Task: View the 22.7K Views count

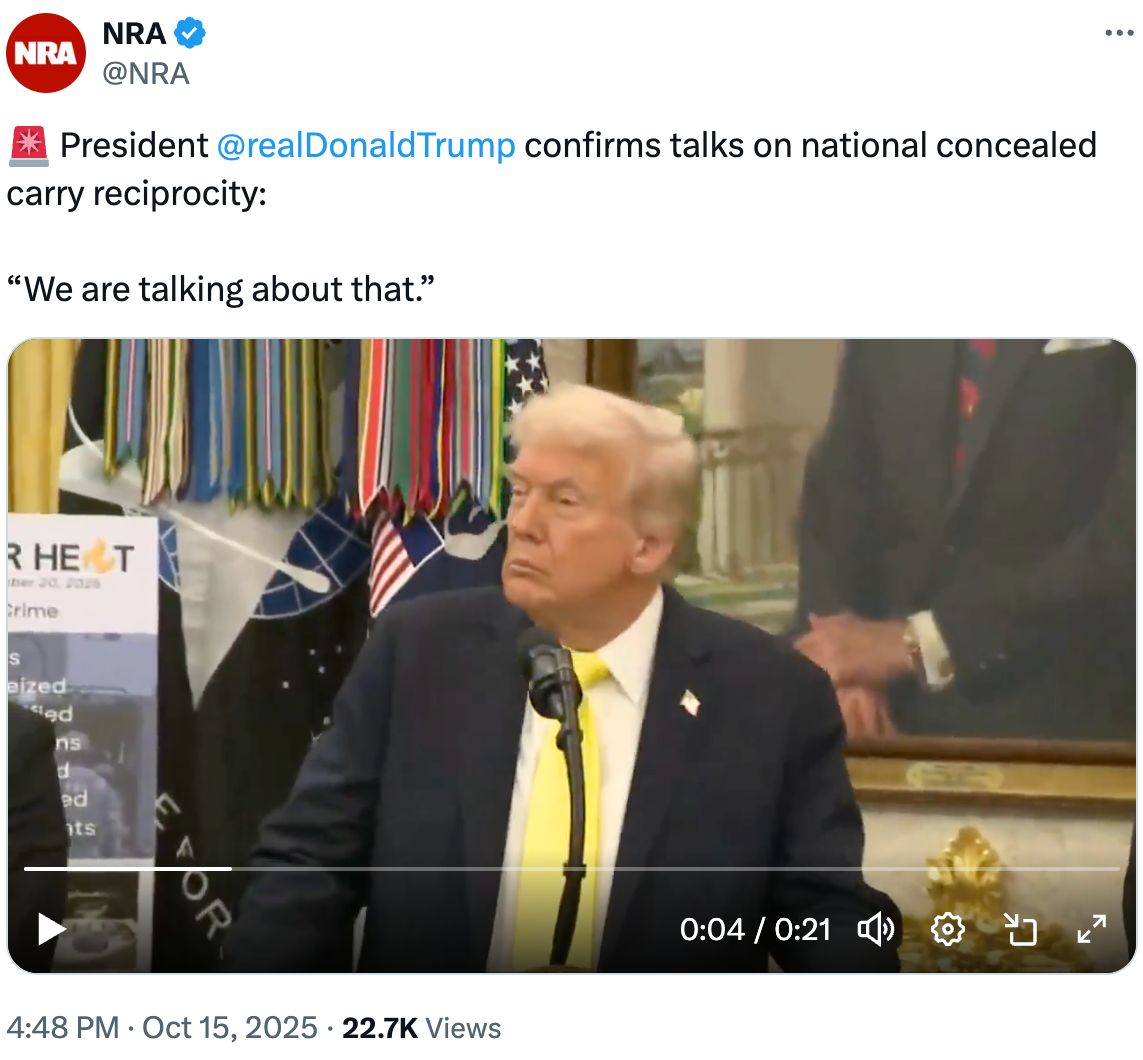Action: point(421,1028)
